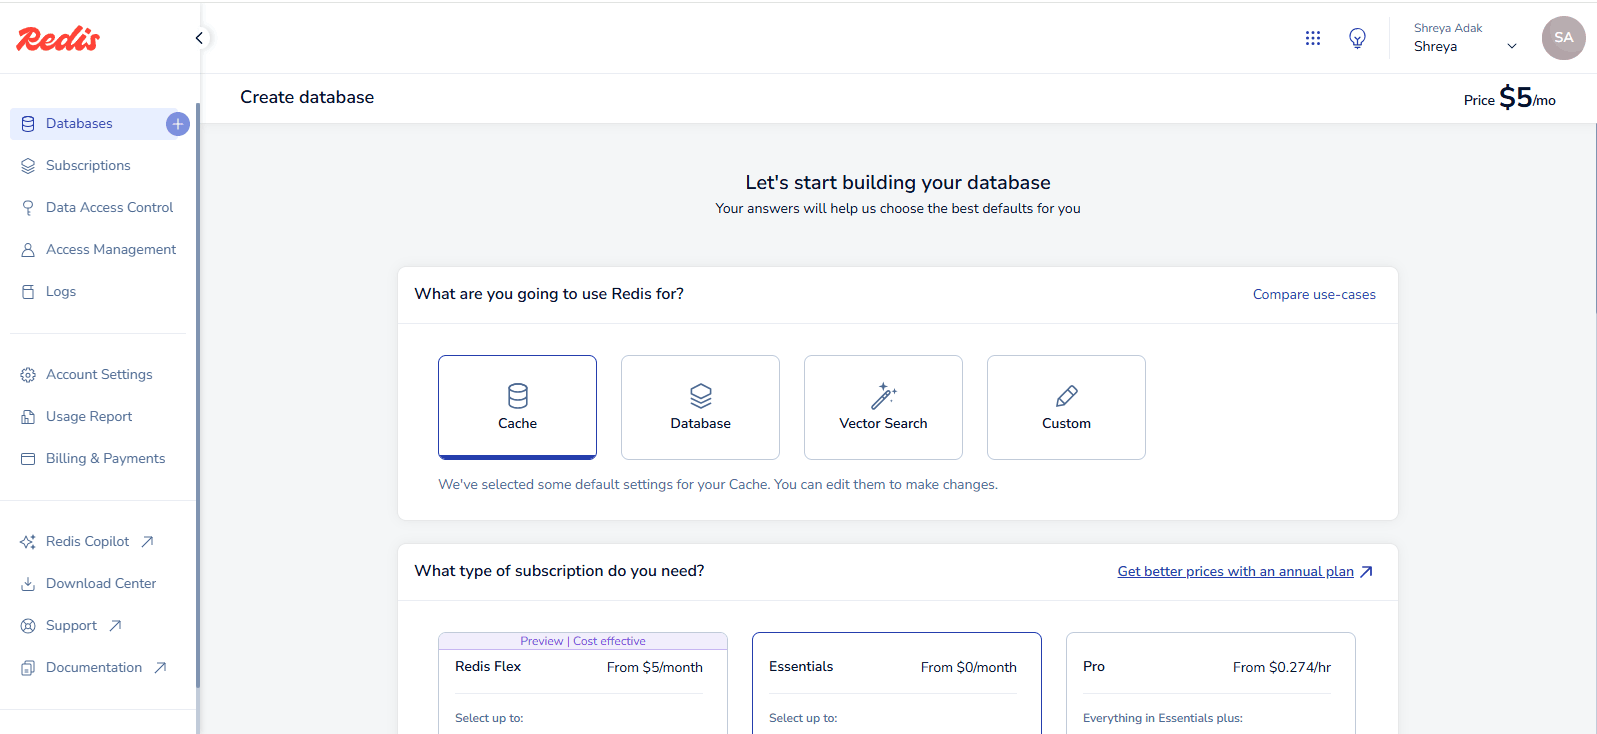This screenshot has width=1597, height=734.
Task: Click external arrow beside Redis Copilot
Action: [147, 541]
